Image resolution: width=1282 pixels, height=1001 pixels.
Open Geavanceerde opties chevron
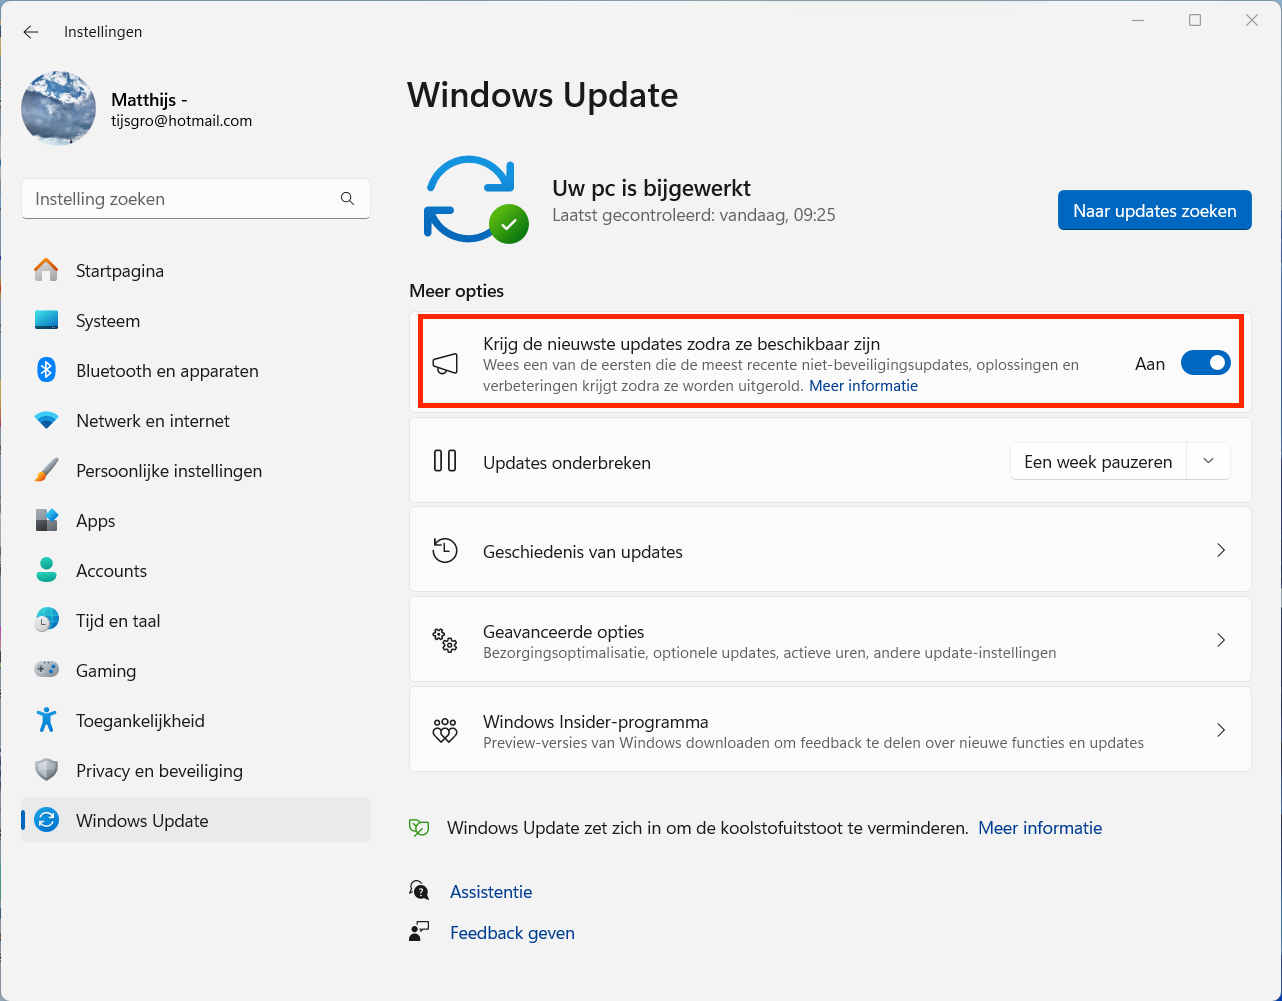pos(1220,640)
